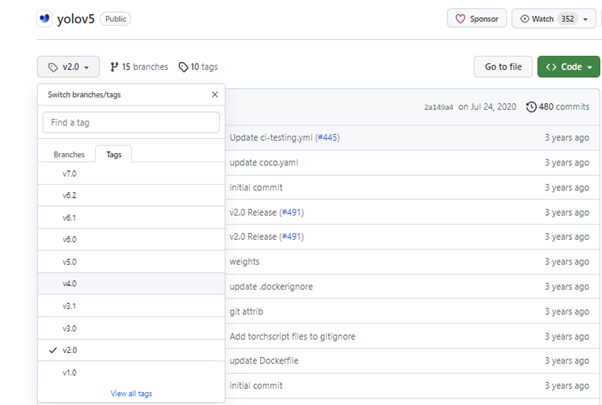Select tag v1.0 from the list
602x405 pixels.
[131, 372]
